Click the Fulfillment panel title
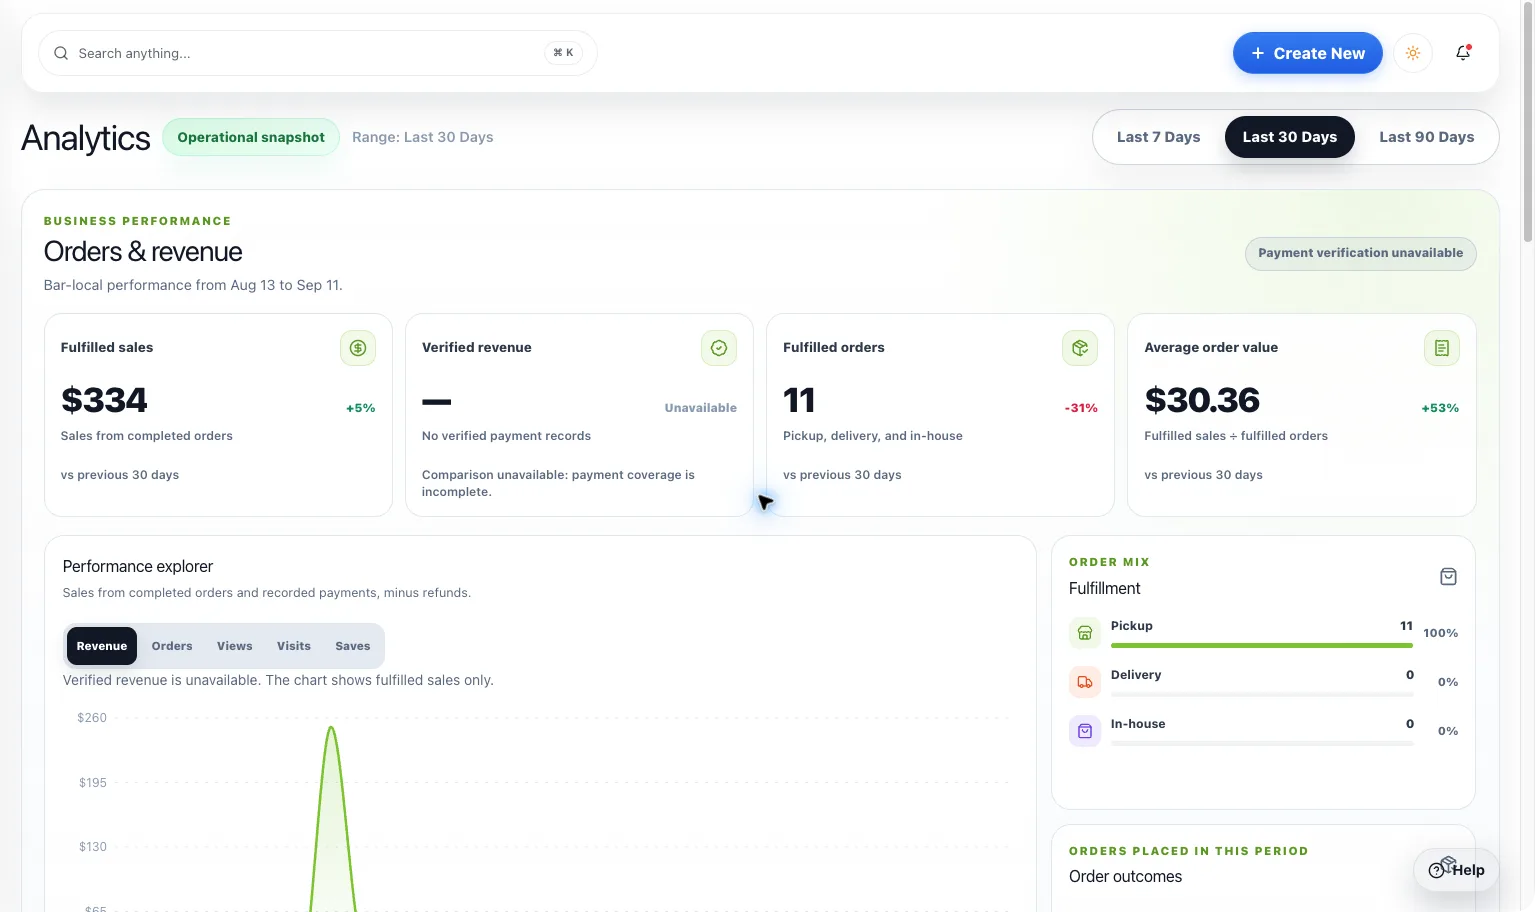This screenshot has height=912, width=1535. point(1104,588)
